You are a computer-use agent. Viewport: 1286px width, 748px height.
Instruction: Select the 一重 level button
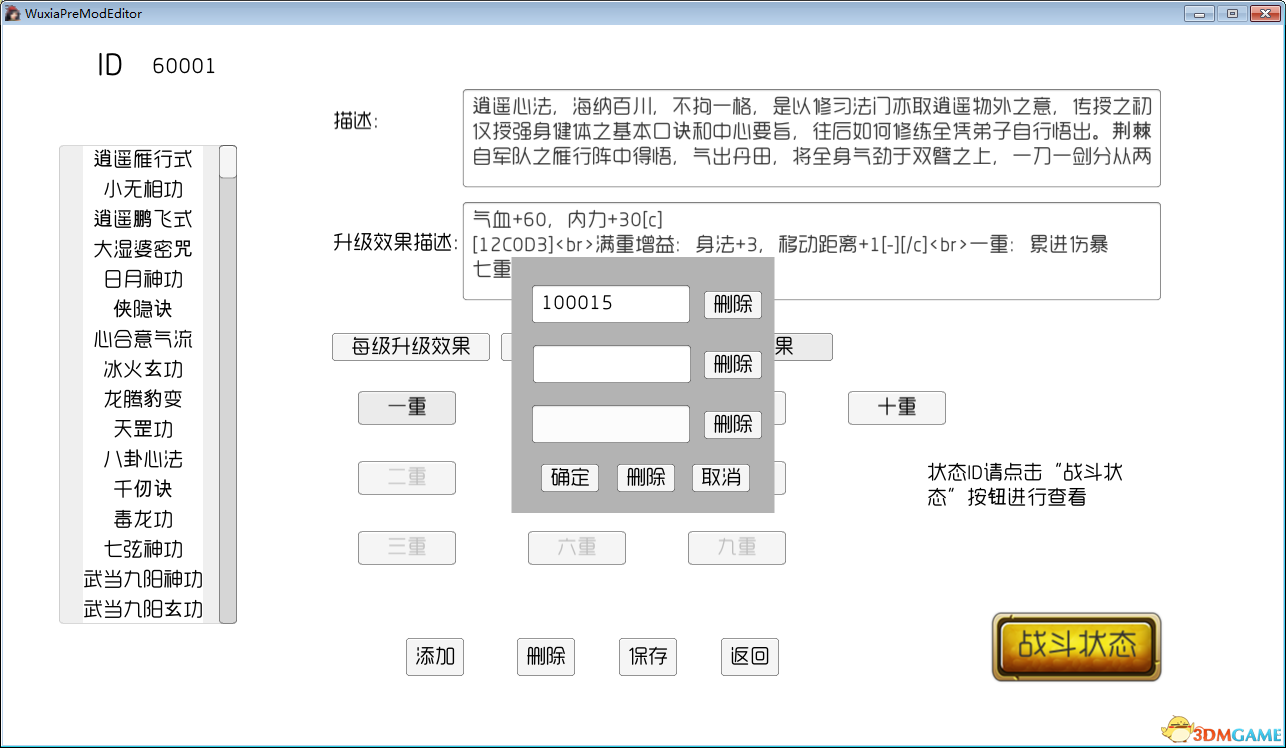click(407, 407)
